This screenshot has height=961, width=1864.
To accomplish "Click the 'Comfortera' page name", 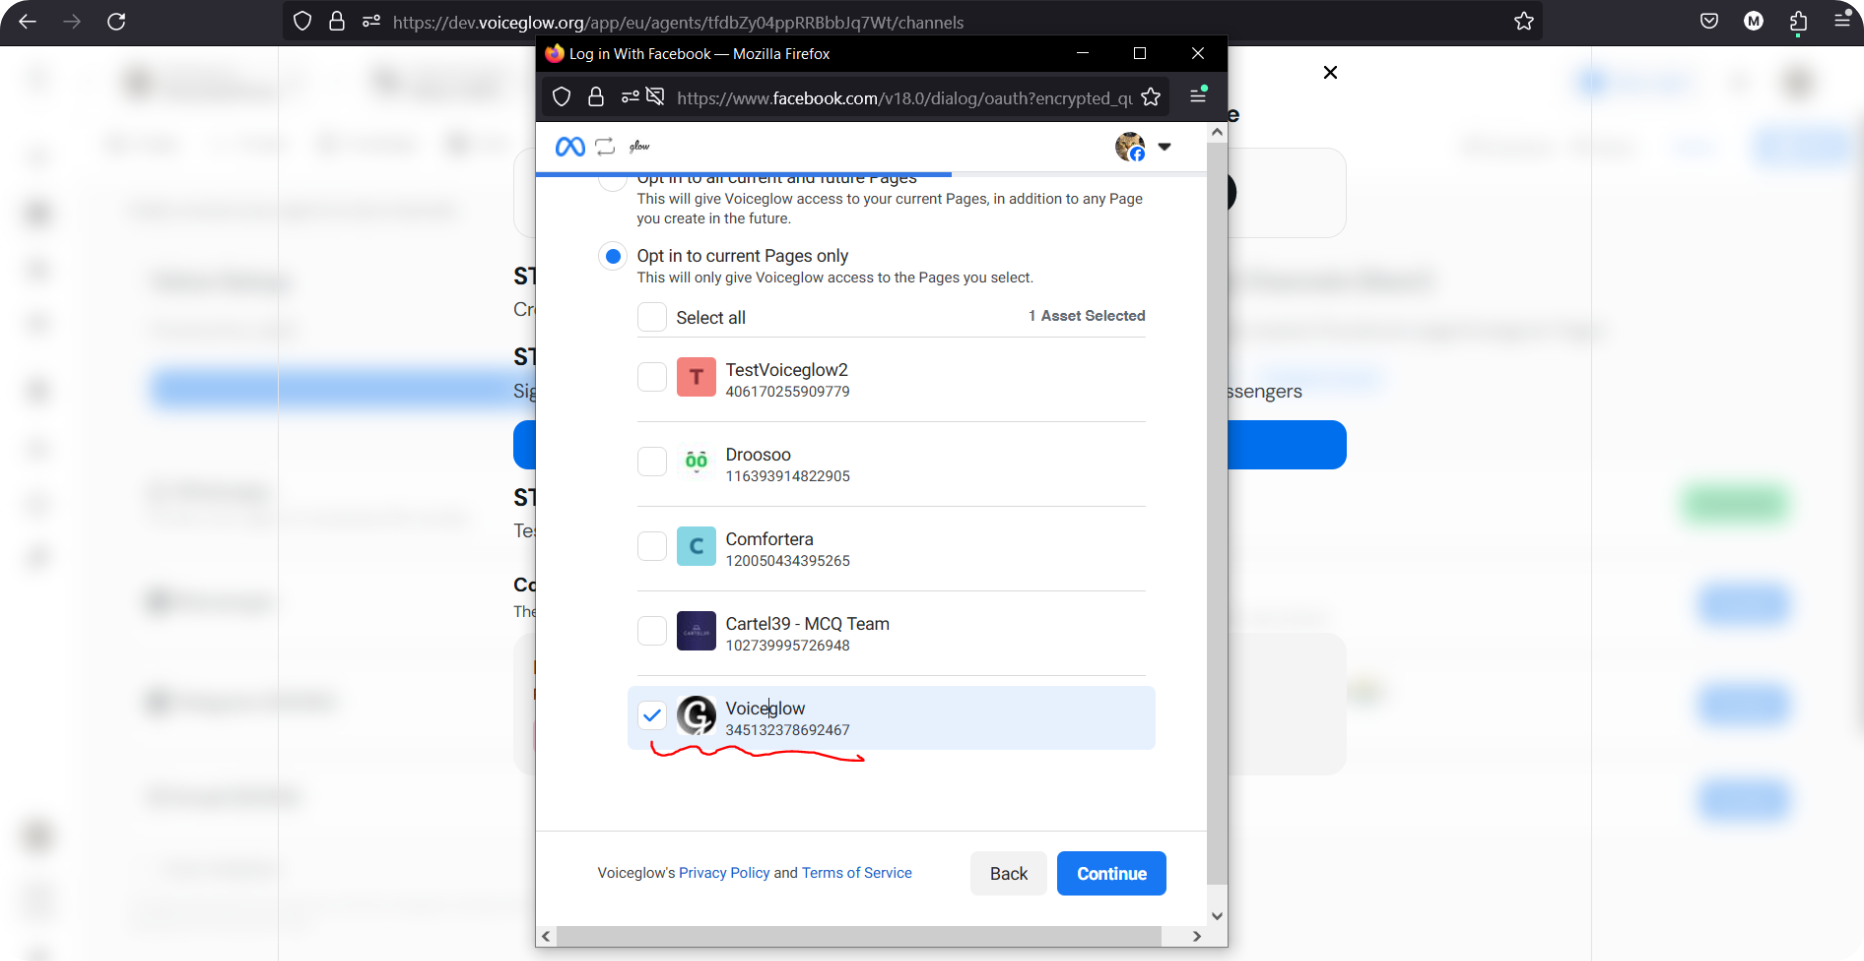I will (770, 539).
